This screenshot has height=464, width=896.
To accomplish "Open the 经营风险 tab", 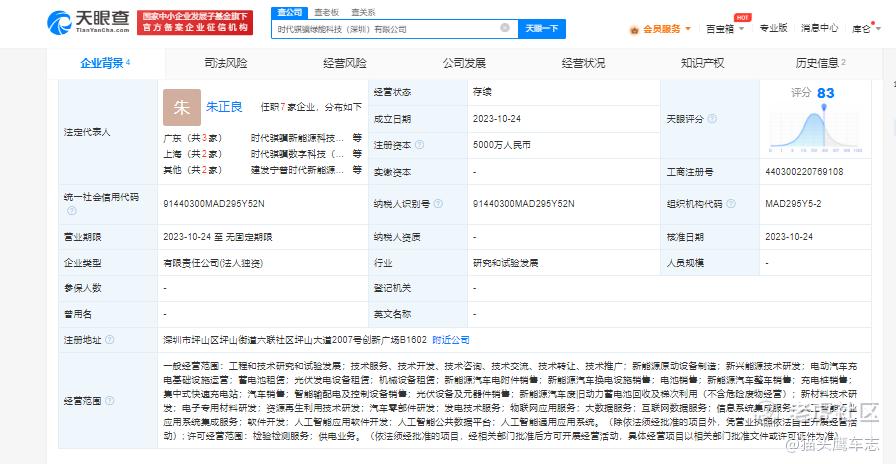I will pos(345,63).
